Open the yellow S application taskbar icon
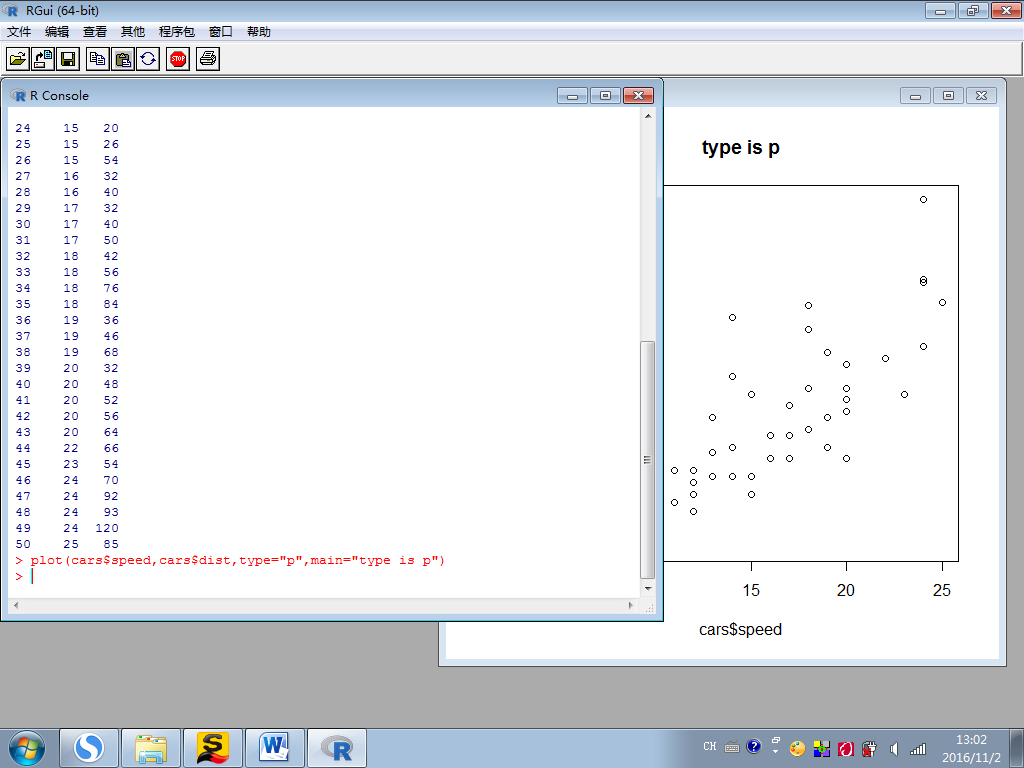1024x768 pixels. pyautogui.click(x=213, y=748)
